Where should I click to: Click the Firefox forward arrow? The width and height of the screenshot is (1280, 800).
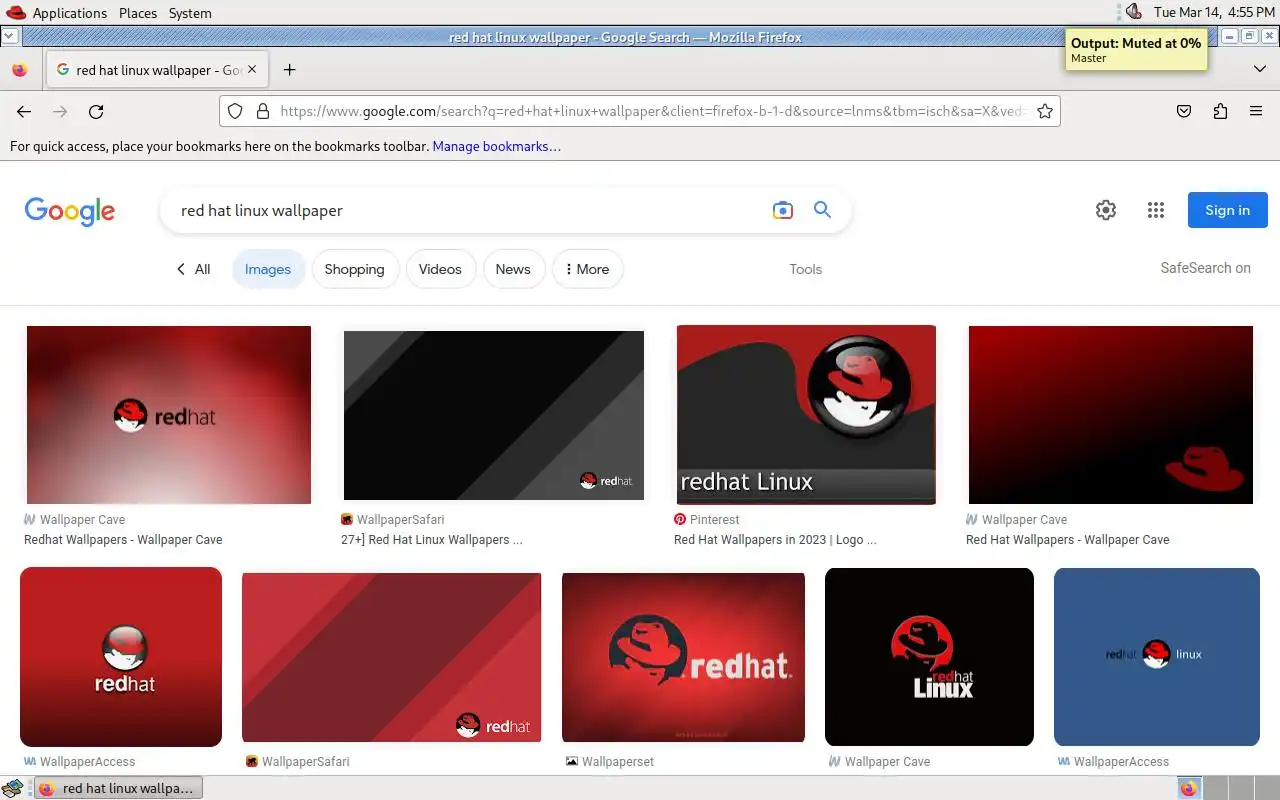point(60,112)
